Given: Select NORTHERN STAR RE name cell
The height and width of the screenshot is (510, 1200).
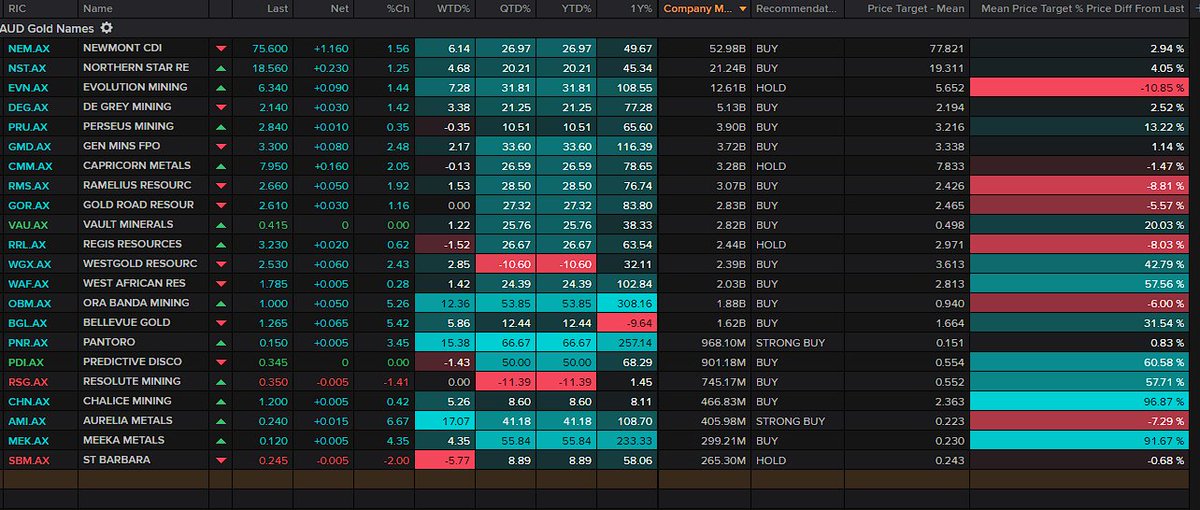Looking at the screenshot, I should click(143, 68).
